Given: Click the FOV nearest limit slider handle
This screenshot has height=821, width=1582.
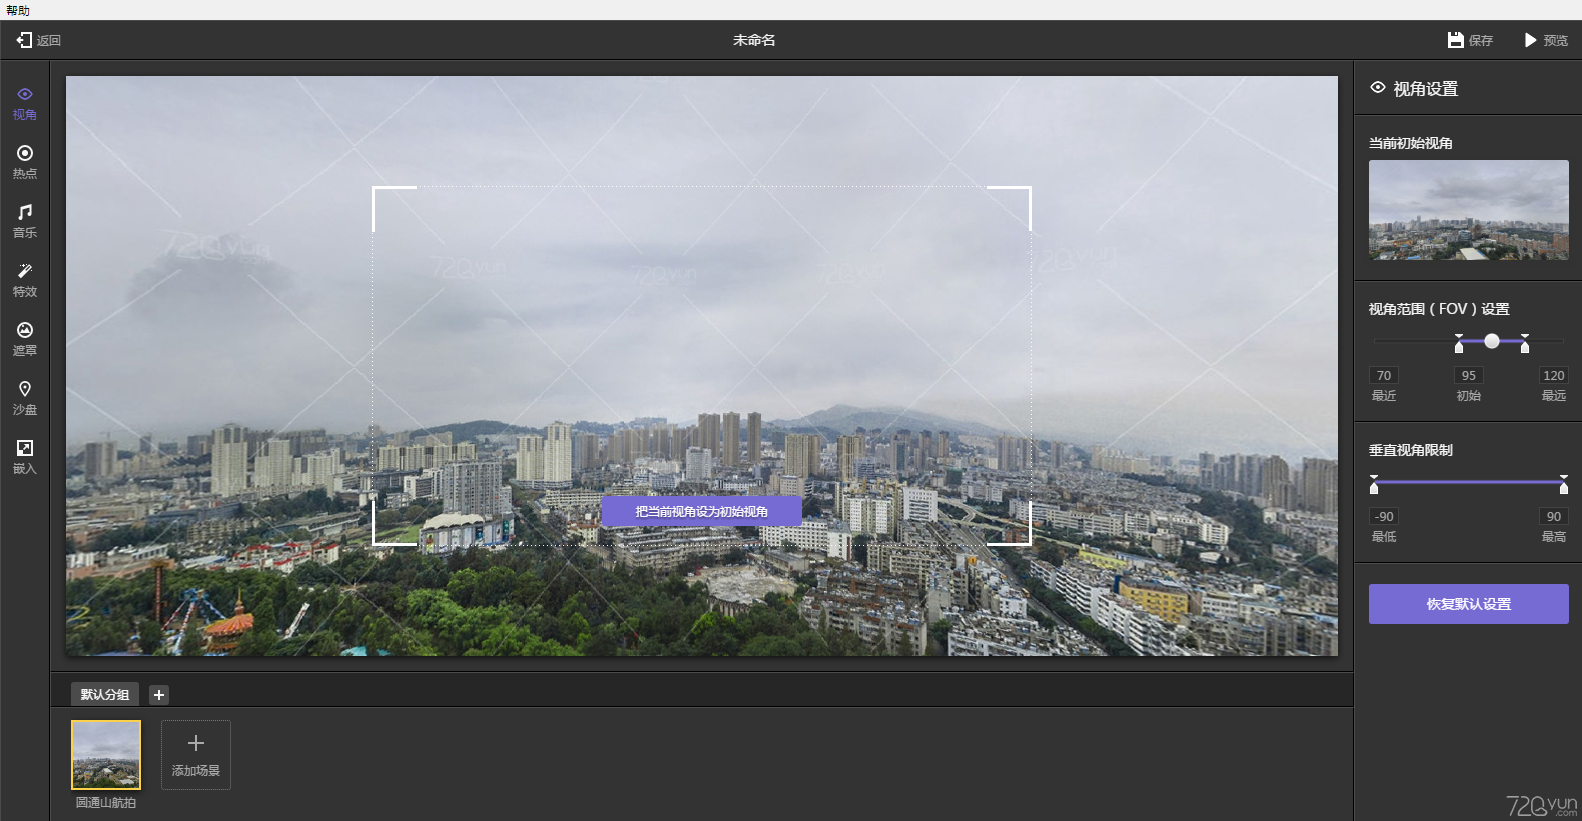Looking at the screenshot, I should [1459, 344].
